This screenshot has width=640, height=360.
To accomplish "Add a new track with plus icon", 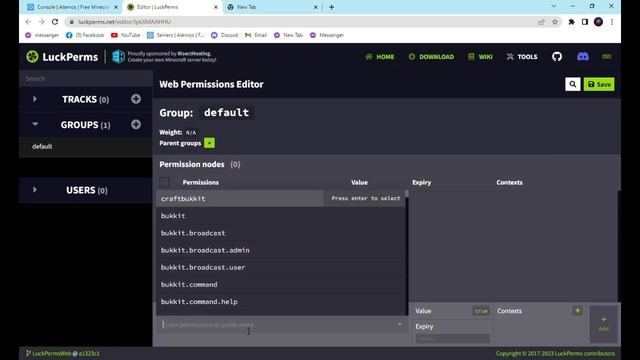I will (136, 99).
